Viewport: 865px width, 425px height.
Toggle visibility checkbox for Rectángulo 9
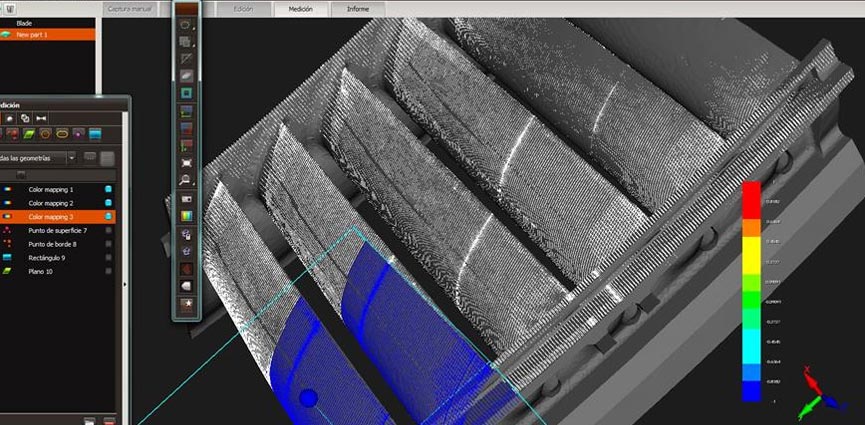pyautogui.click(x=109, y=257)
